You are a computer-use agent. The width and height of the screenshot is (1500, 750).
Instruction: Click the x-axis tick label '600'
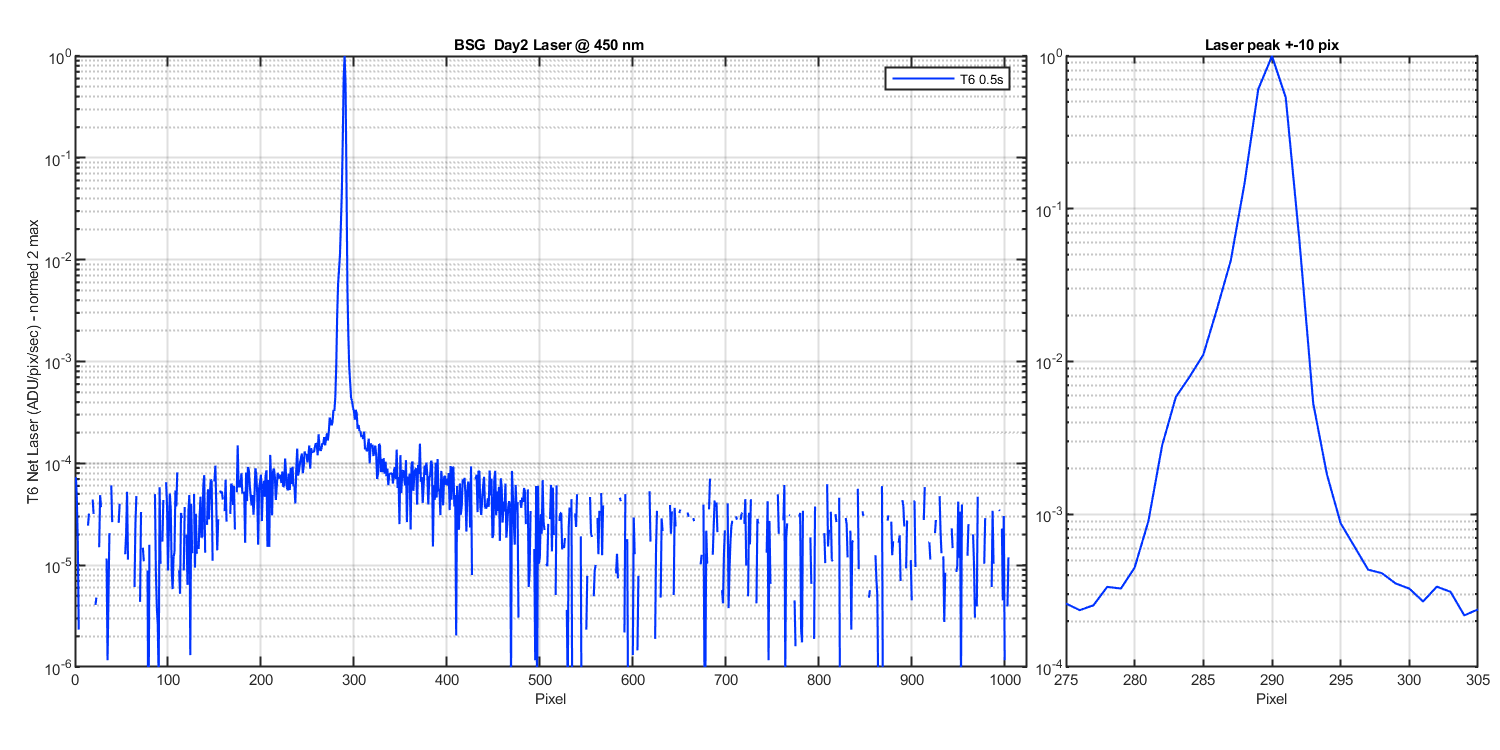[x=633, y=680]
